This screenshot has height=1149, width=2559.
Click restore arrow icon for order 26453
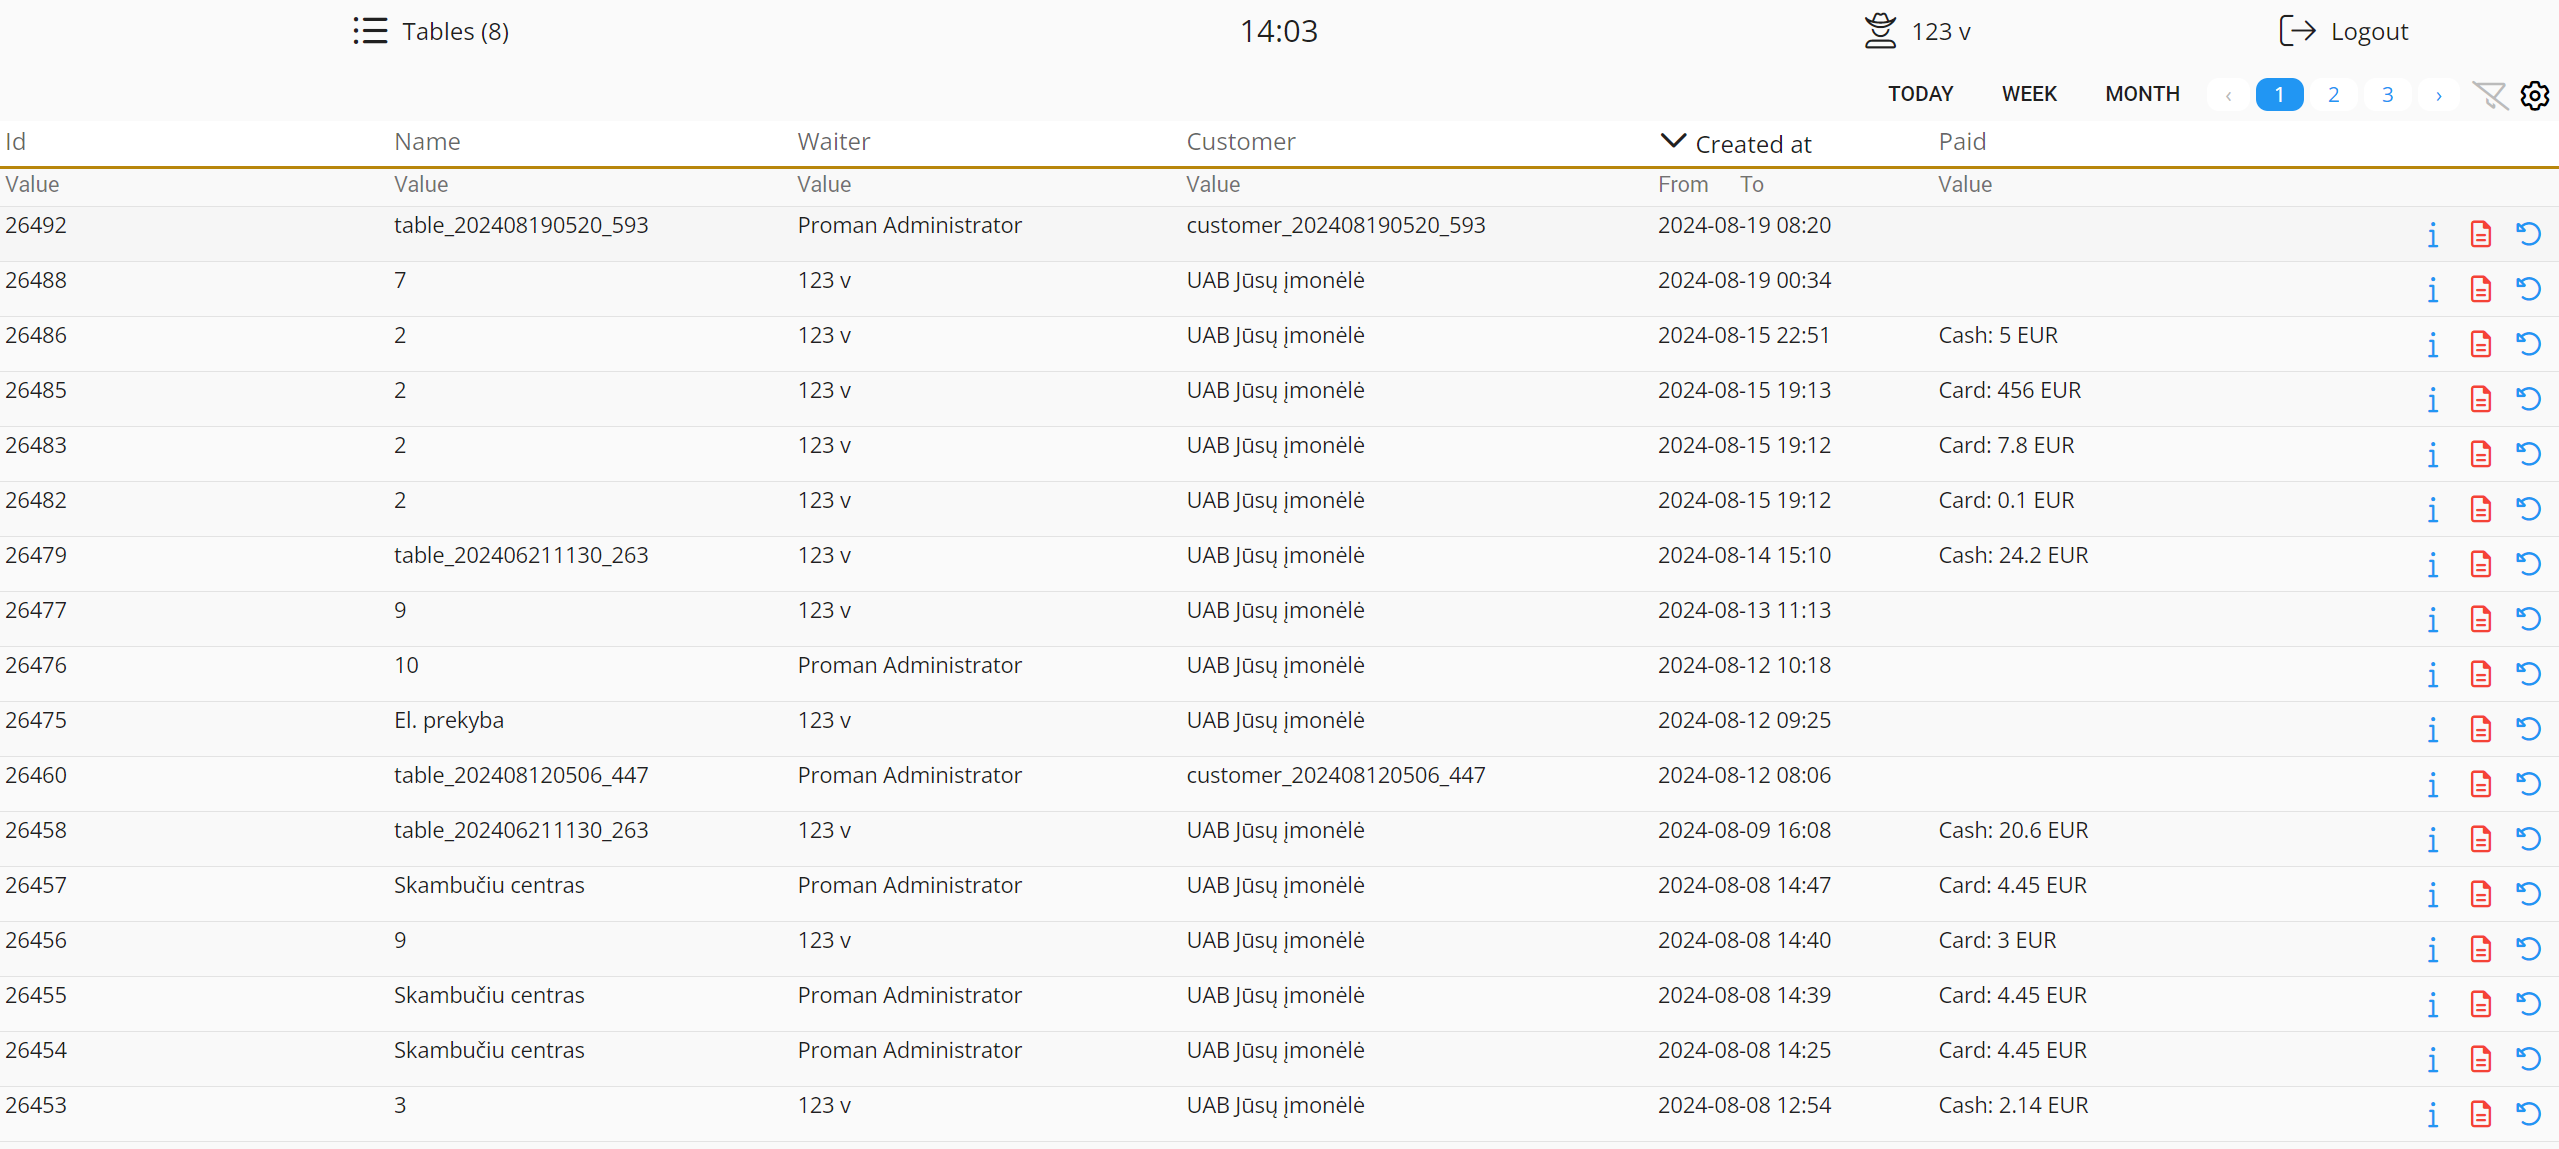coord(2529,1115)
